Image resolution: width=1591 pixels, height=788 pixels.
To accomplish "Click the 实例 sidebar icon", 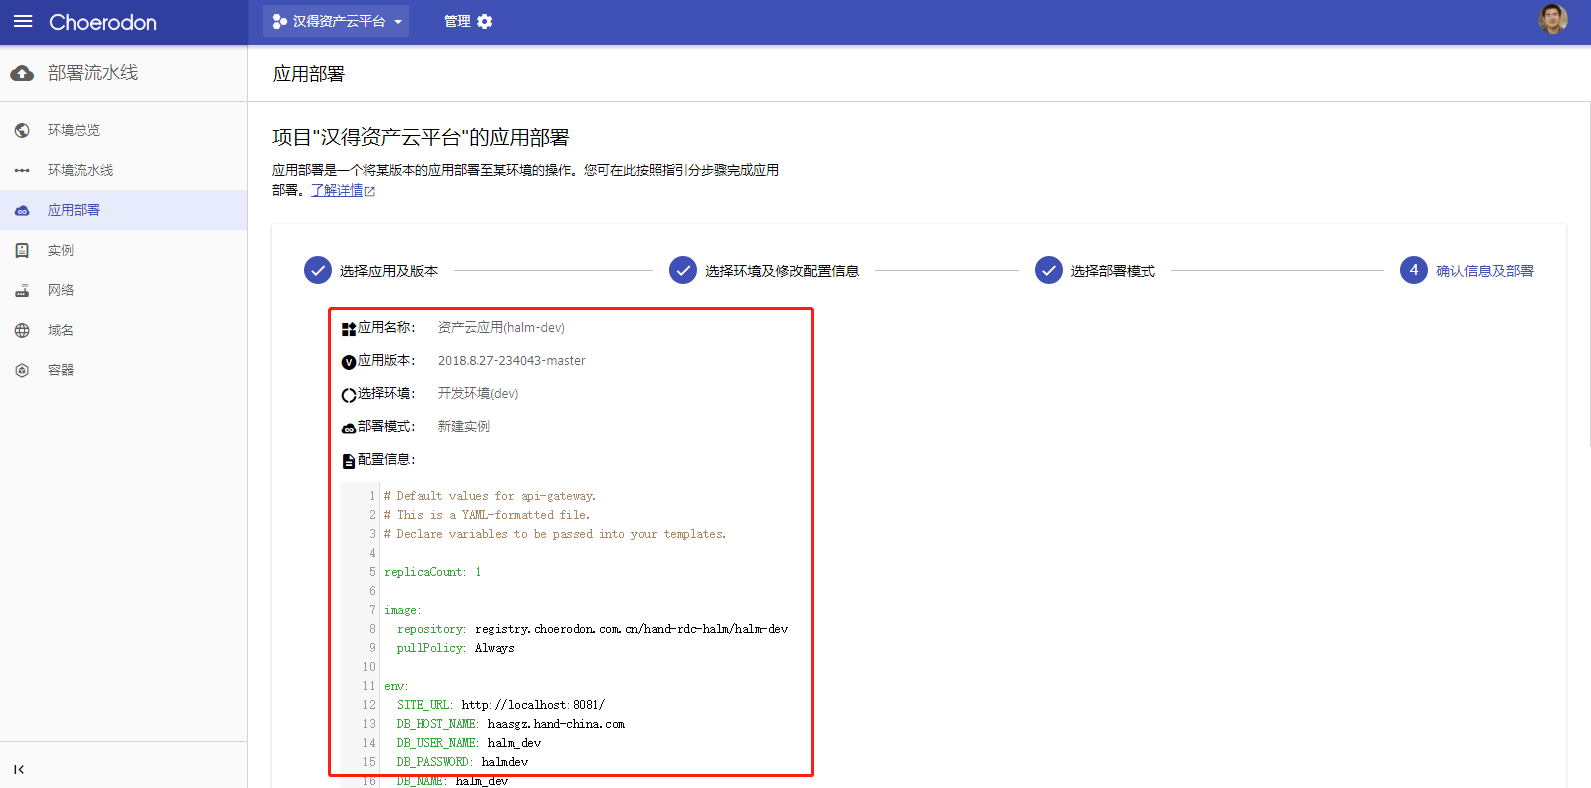I will [x=22, y=250].
